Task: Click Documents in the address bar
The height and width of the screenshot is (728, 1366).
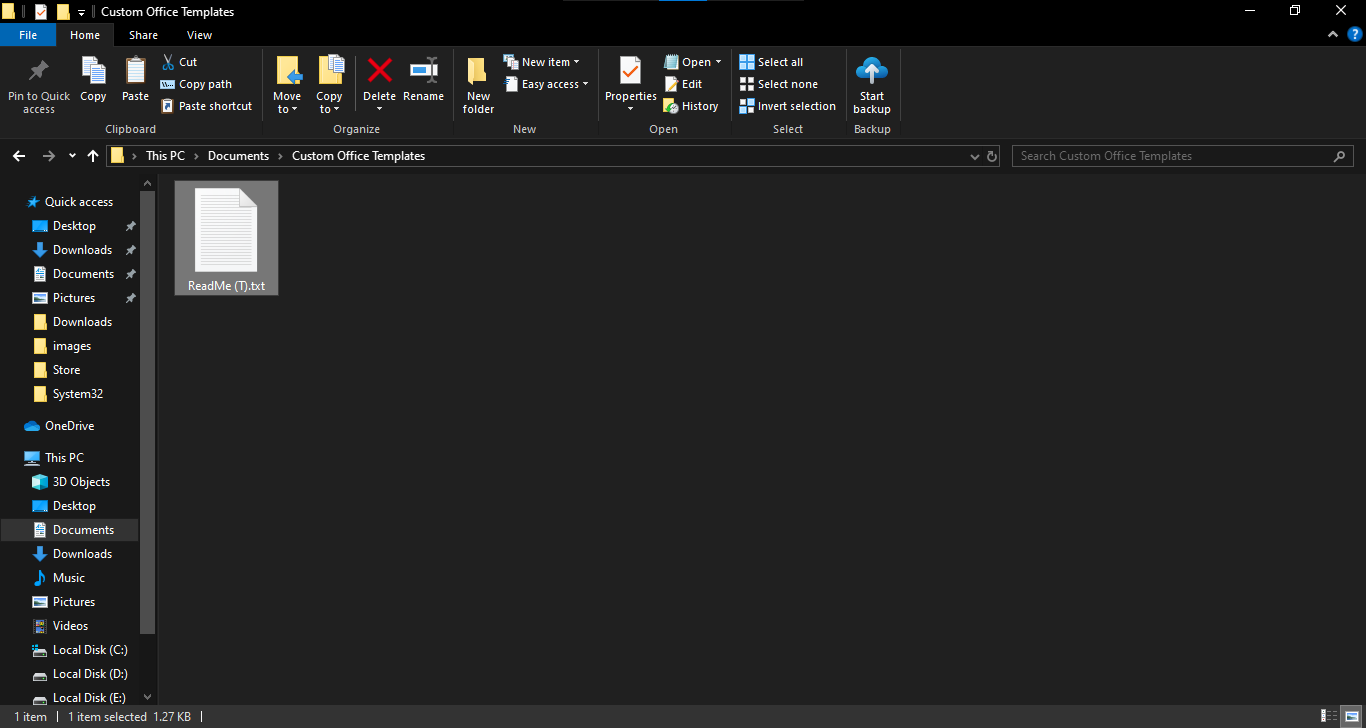Action: point(238,156)
